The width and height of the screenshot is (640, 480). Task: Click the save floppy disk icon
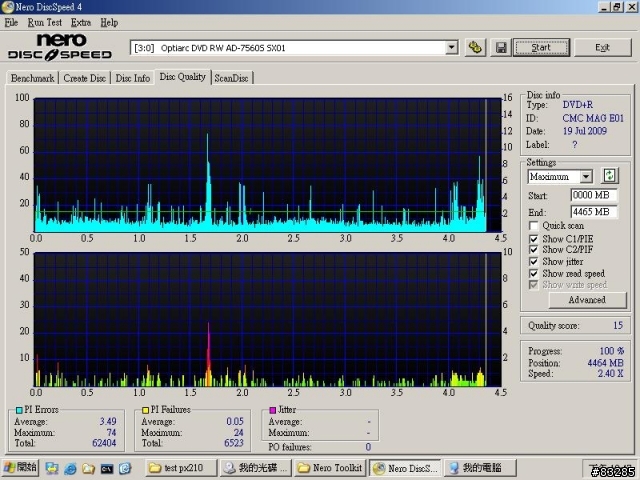click(501, 48)
